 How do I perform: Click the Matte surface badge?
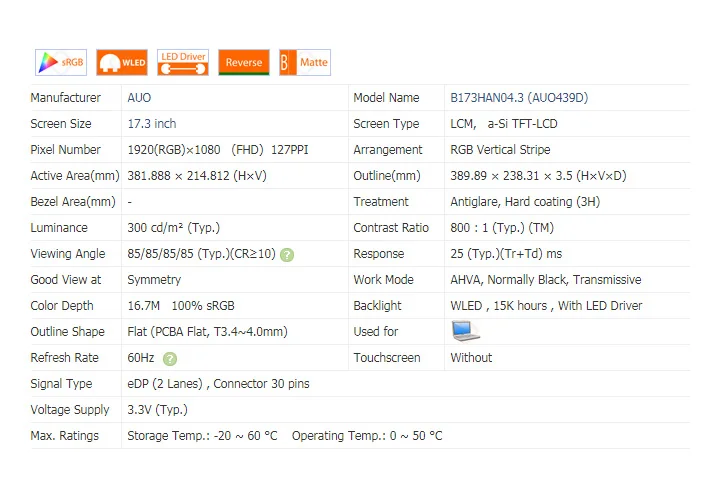pyautogui.click(x=305, y=62)
